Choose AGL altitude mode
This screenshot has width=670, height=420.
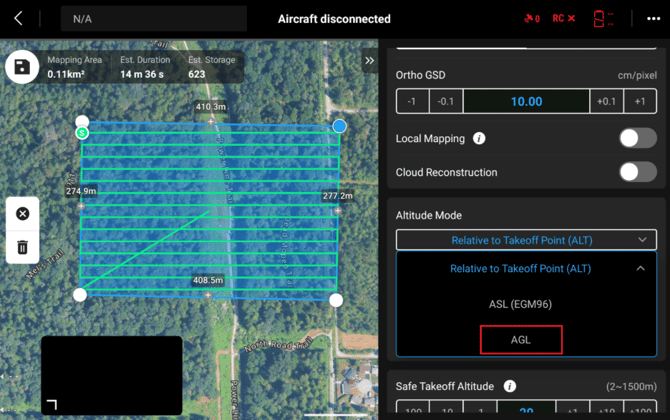pos(521,340)
